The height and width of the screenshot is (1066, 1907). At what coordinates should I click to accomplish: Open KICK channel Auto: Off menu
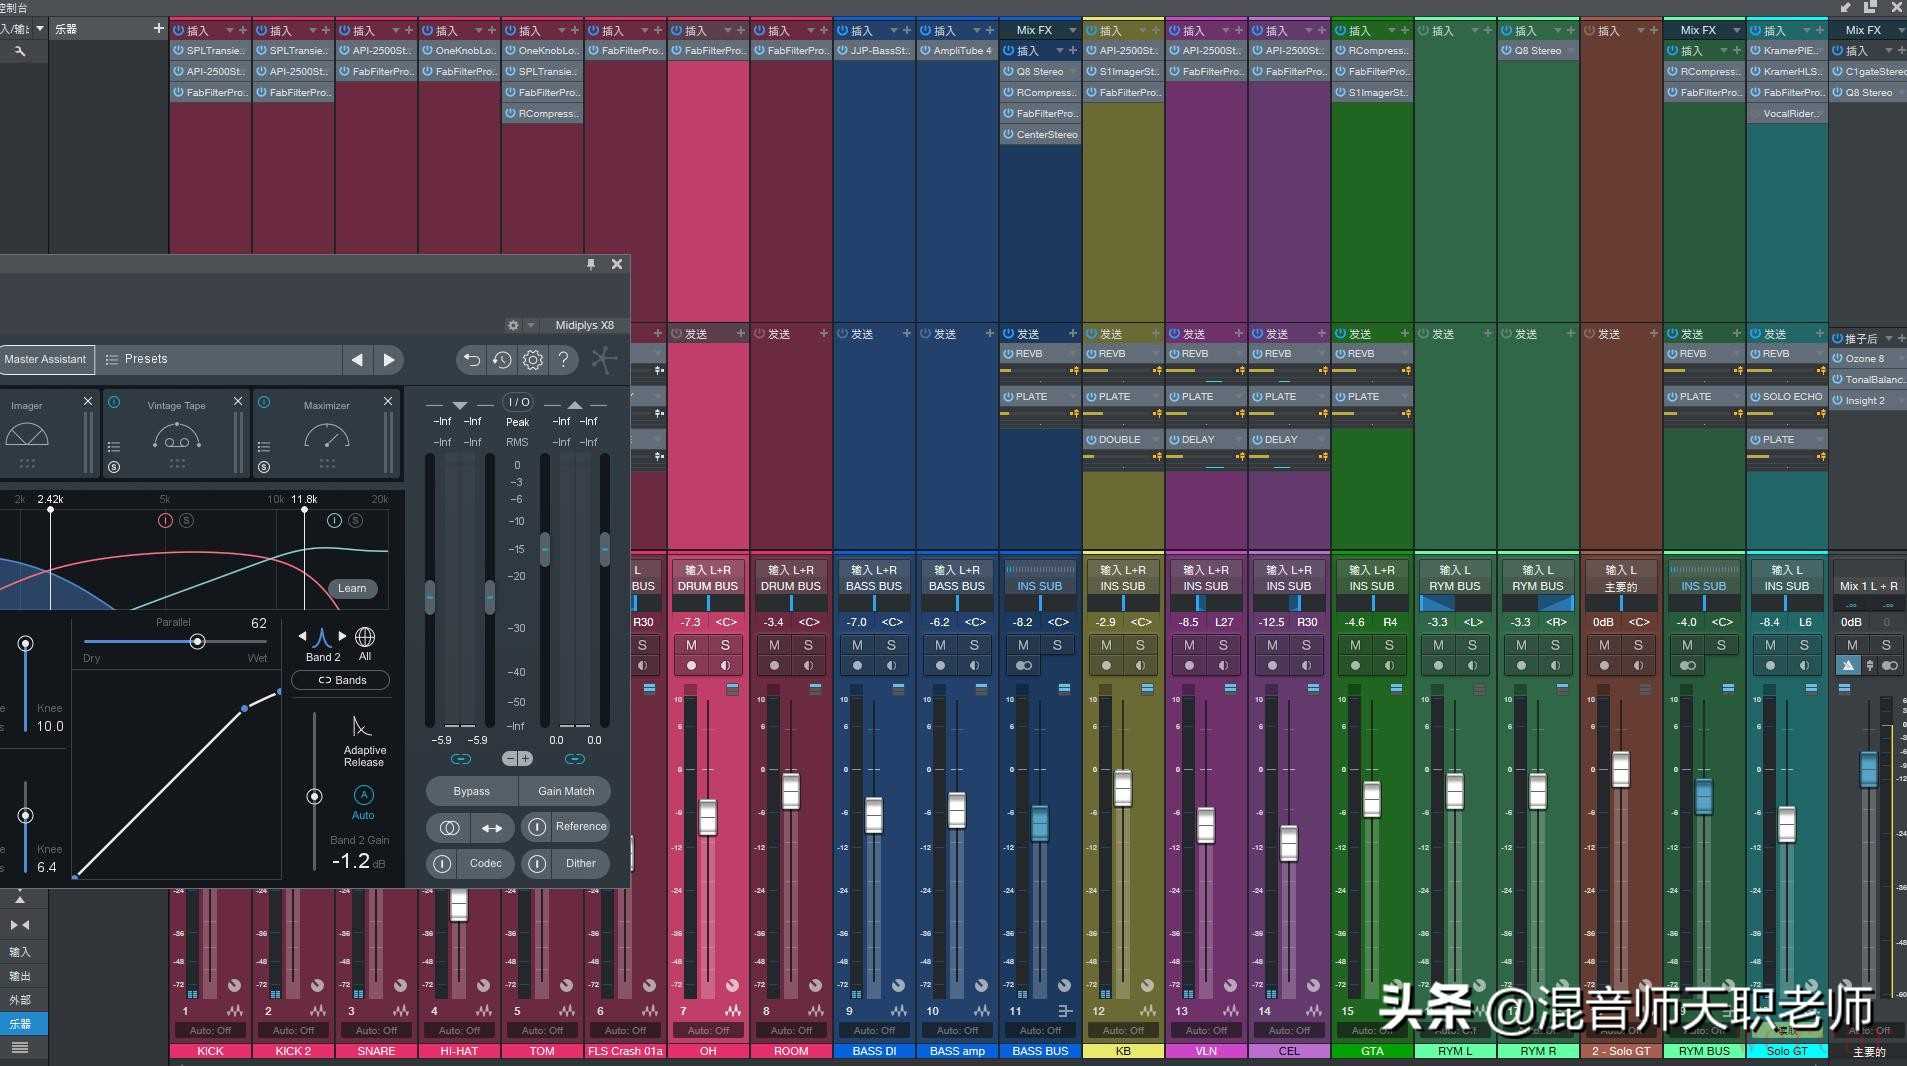pyautogui.click(x=210, y=1030)
